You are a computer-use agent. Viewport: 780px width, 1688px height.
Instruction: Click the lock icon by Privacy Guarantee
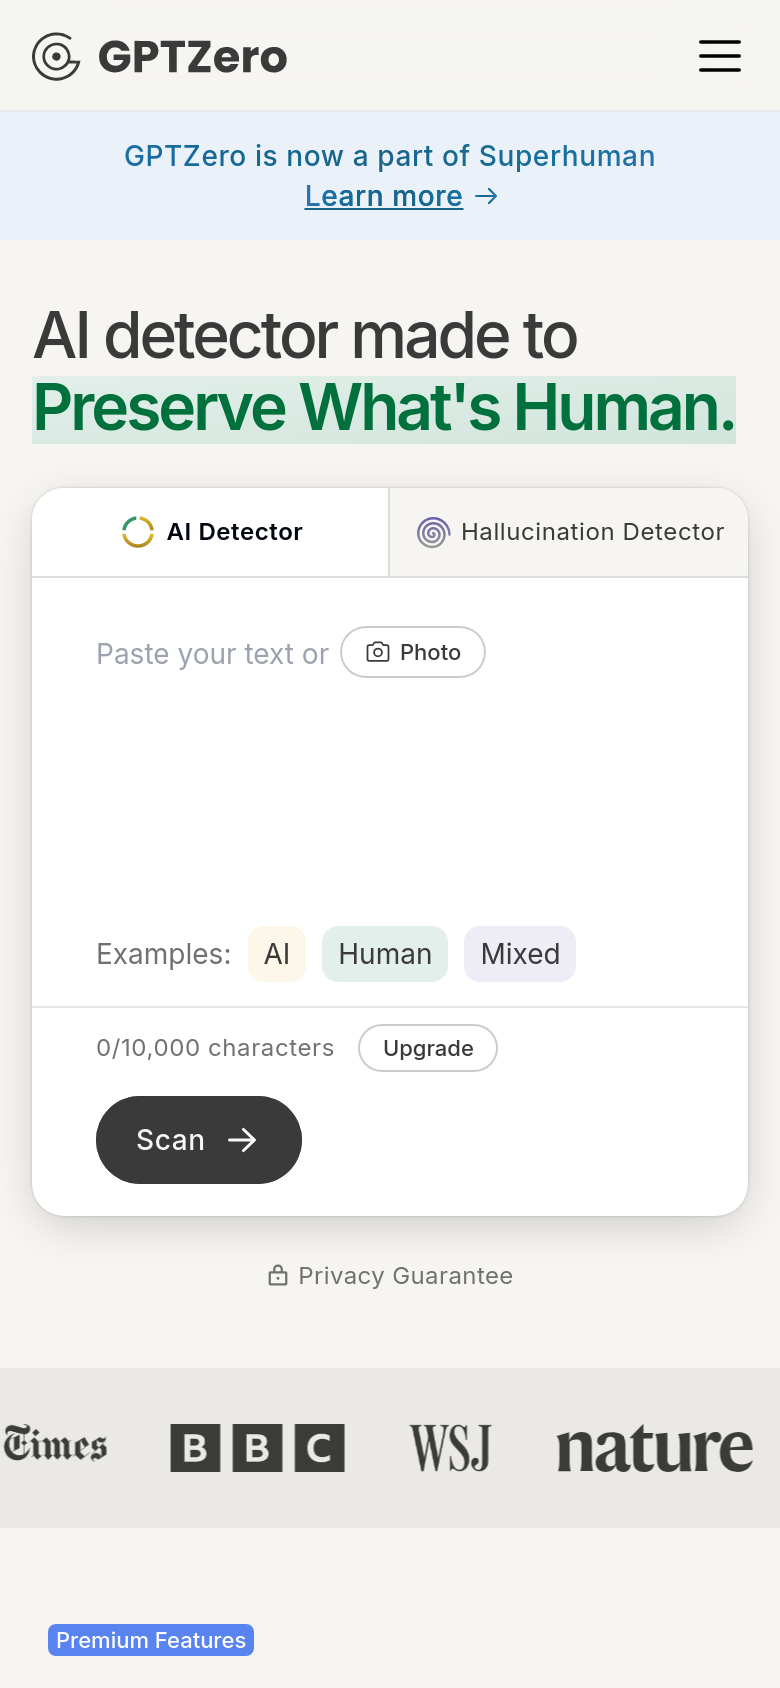(x=278, y=1275)
